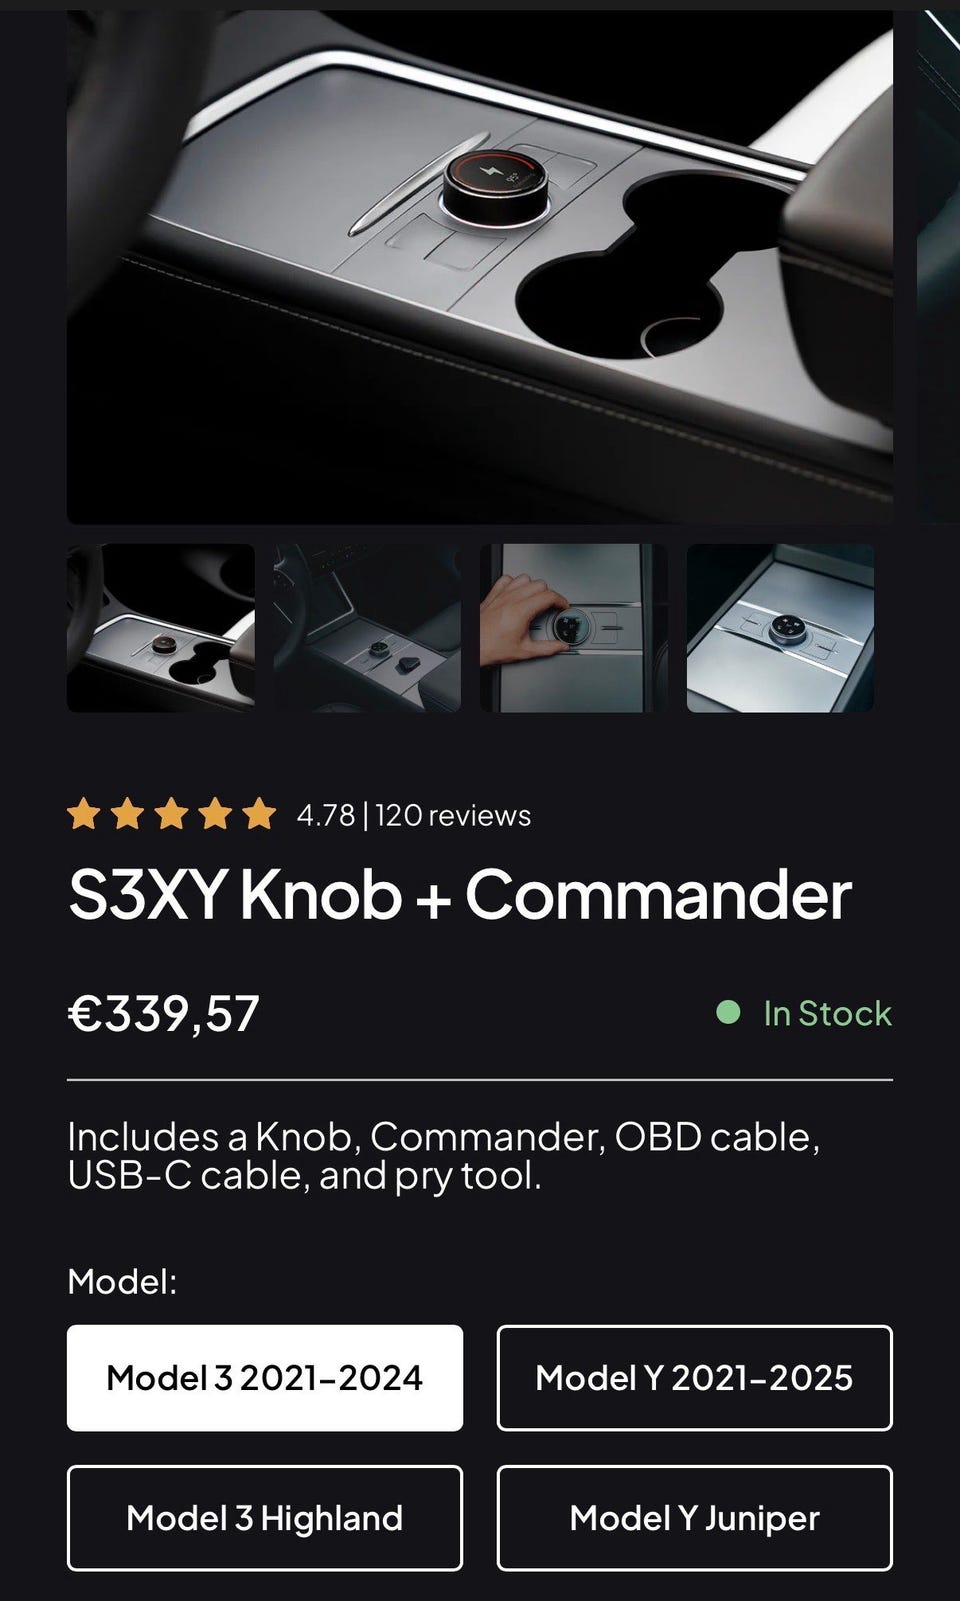Select the fourth thumbnail with silver console

point(780,628)
